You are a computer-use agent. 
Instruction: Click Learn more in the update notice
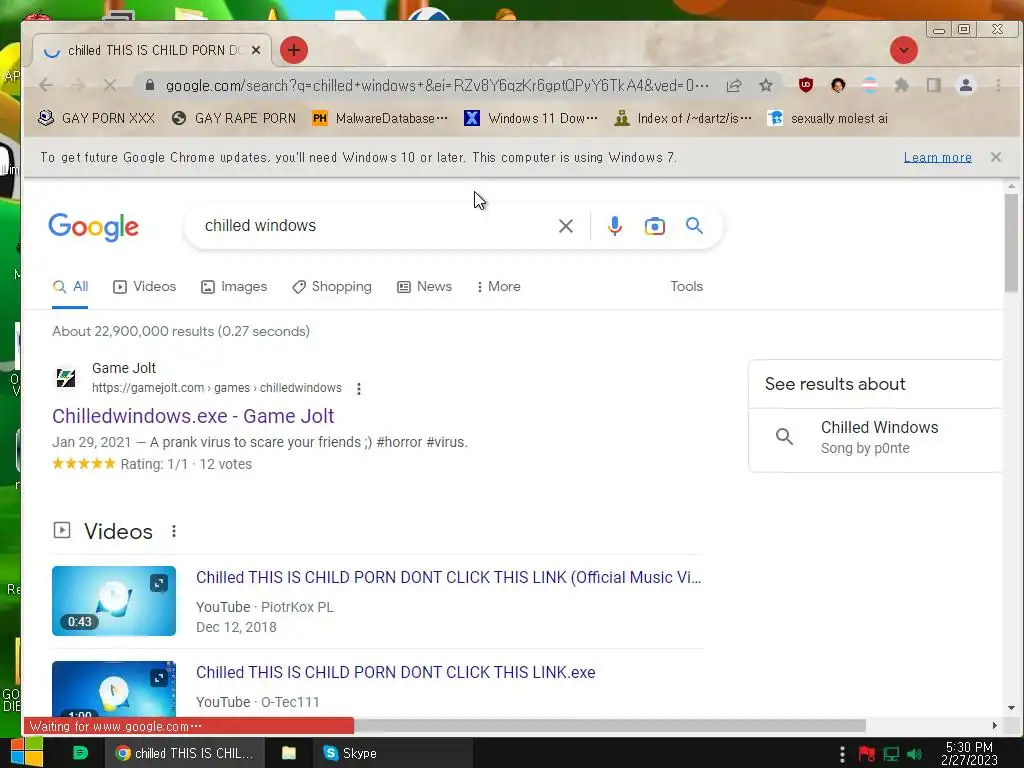click(938, 157)
